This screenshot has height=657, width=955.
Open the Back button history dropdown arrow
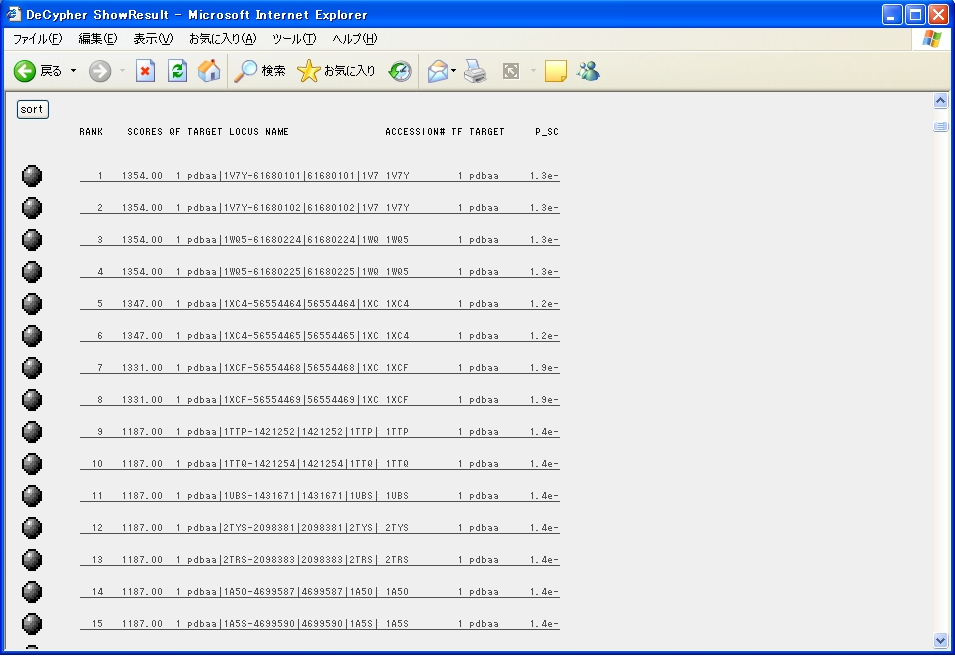pyautogui.click(x=74, y=71)
